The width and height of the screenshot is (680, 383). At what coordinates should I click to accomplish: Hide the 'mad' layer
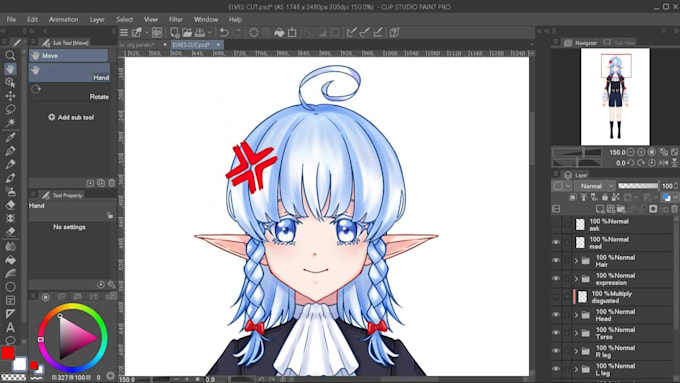point(556,242)
